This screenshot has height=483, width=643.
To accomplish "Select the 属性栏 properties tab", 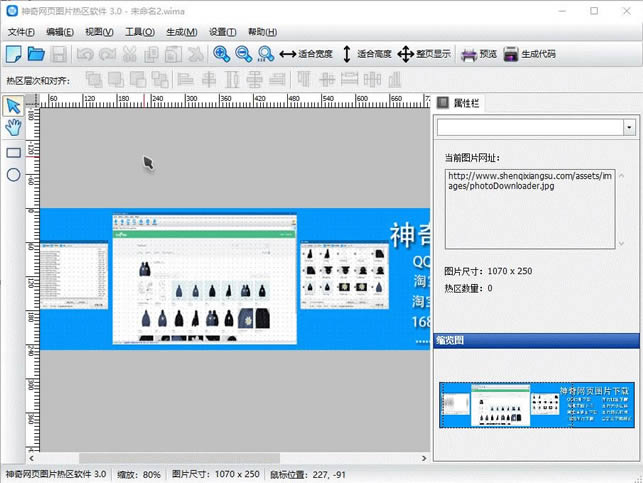I will click(x=458, y=103).
